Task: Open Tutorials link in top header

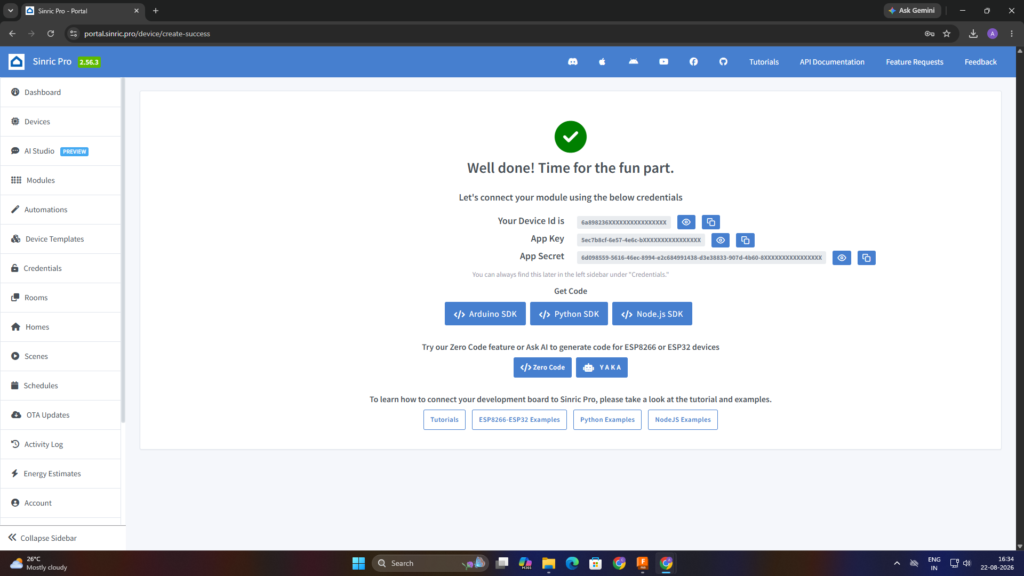Action: [x=763, y=62]
